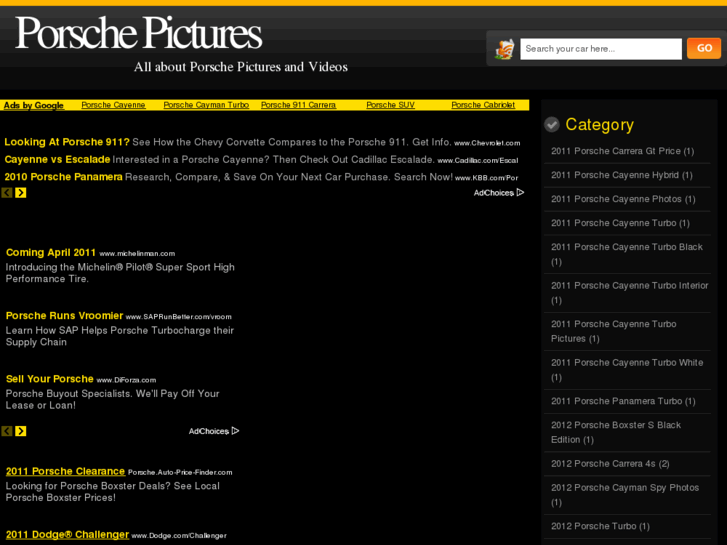727x545 pixels.
Task: Open Porsche Cabriolet ad link
Action: (483, 105)
